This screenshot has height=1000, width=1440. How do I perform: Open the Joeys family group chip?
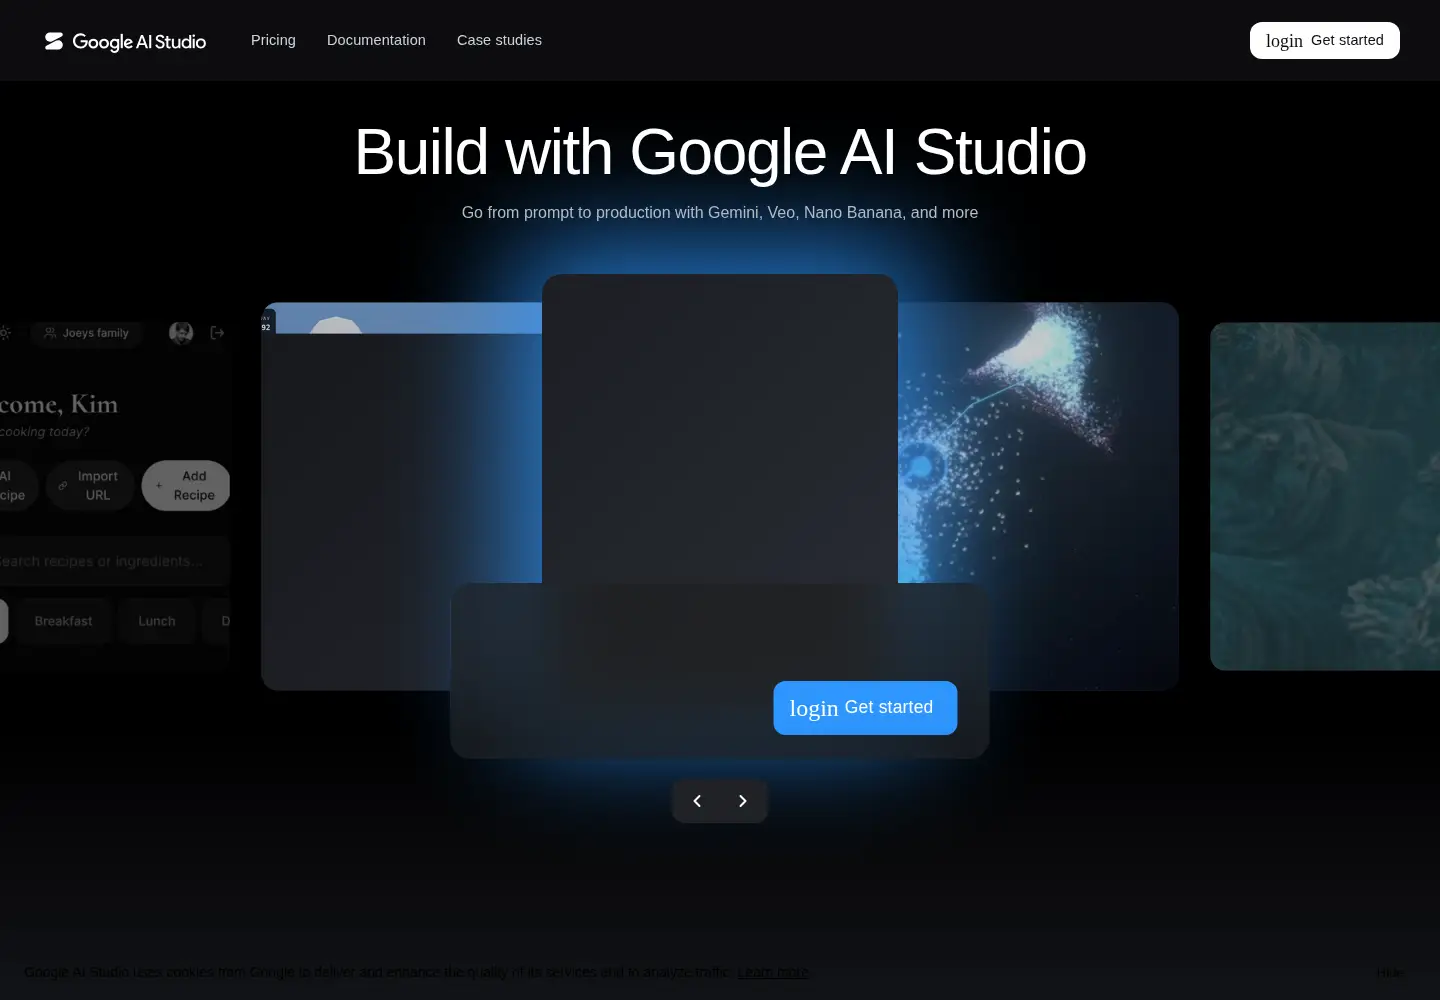point(87,333)
